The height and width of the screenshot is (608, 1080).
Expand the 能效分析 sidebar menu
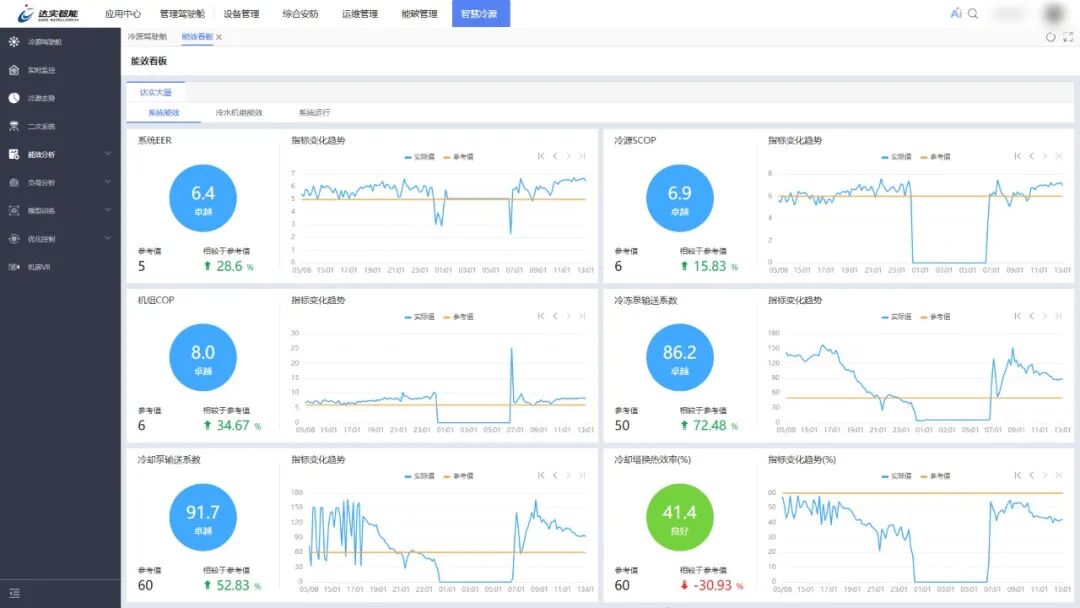tap(60, 155)
